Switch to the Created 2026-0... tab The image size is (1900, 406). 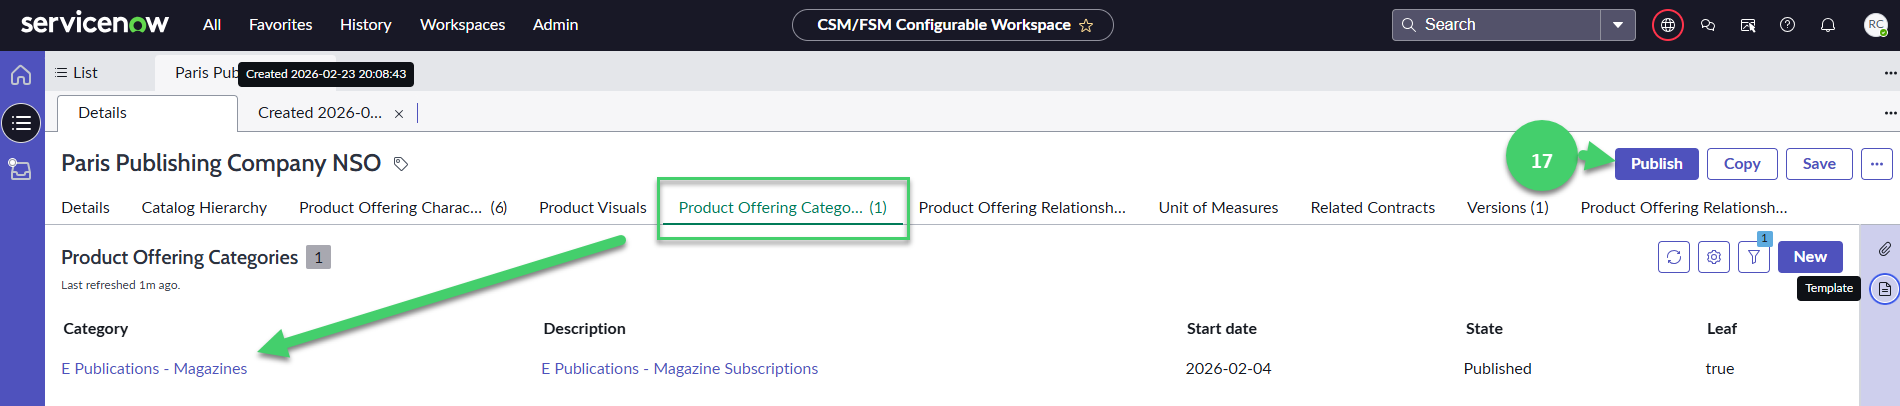(320, 113)
